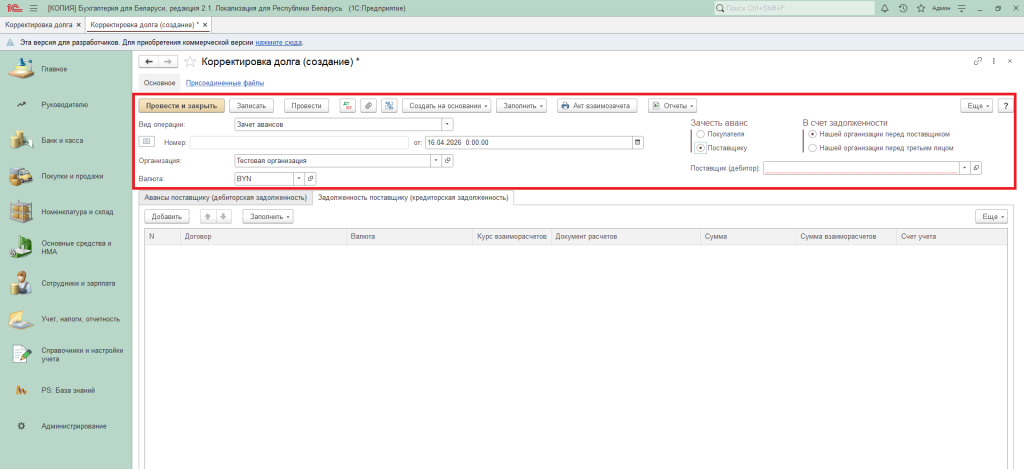Open the notifications bell icon

[885, 8]
